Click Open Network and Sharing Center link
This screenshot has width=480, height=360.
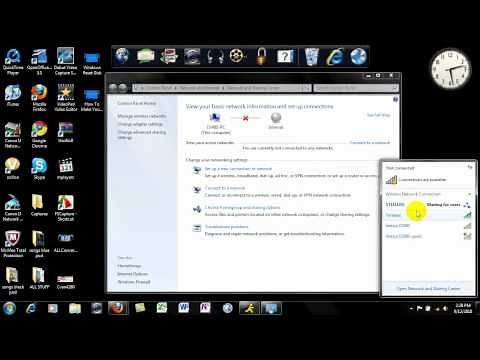pos(428,288)
